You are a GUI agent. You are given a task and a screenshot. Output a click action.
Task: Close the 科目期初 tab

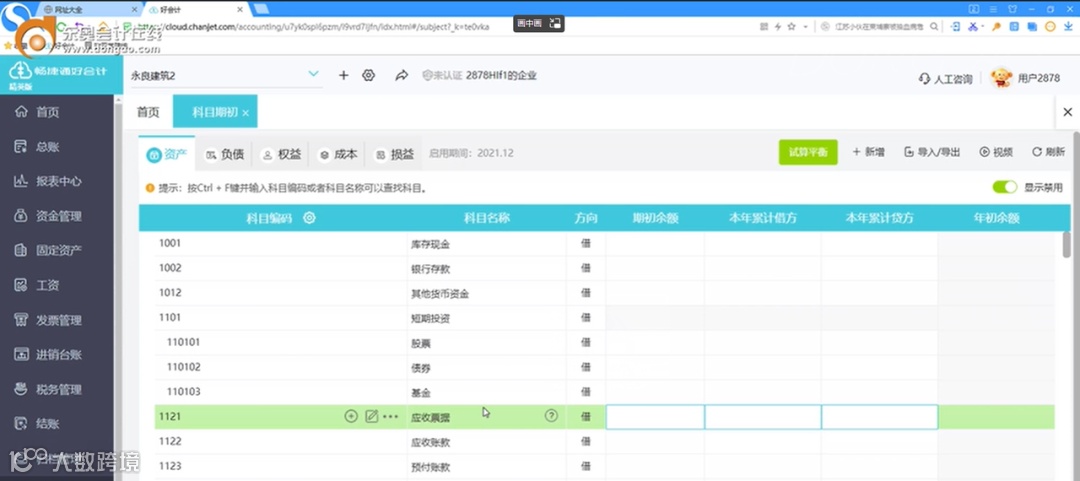(x=245, y=113)
